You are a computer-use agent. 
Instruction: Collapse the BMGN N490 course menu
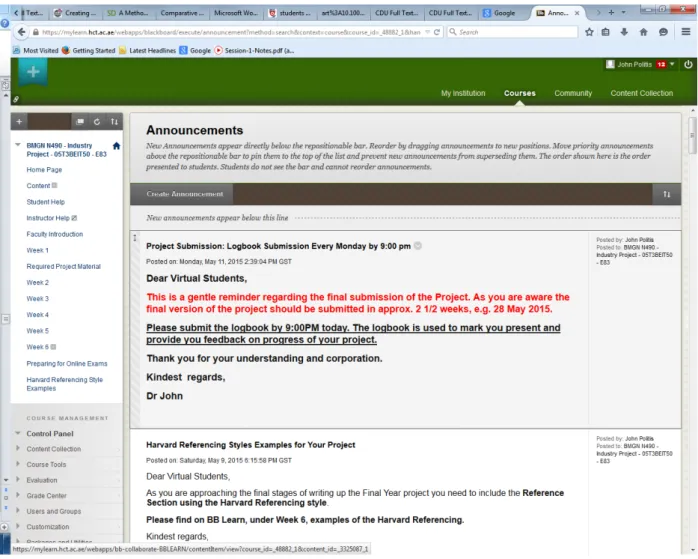coord(18,145)
